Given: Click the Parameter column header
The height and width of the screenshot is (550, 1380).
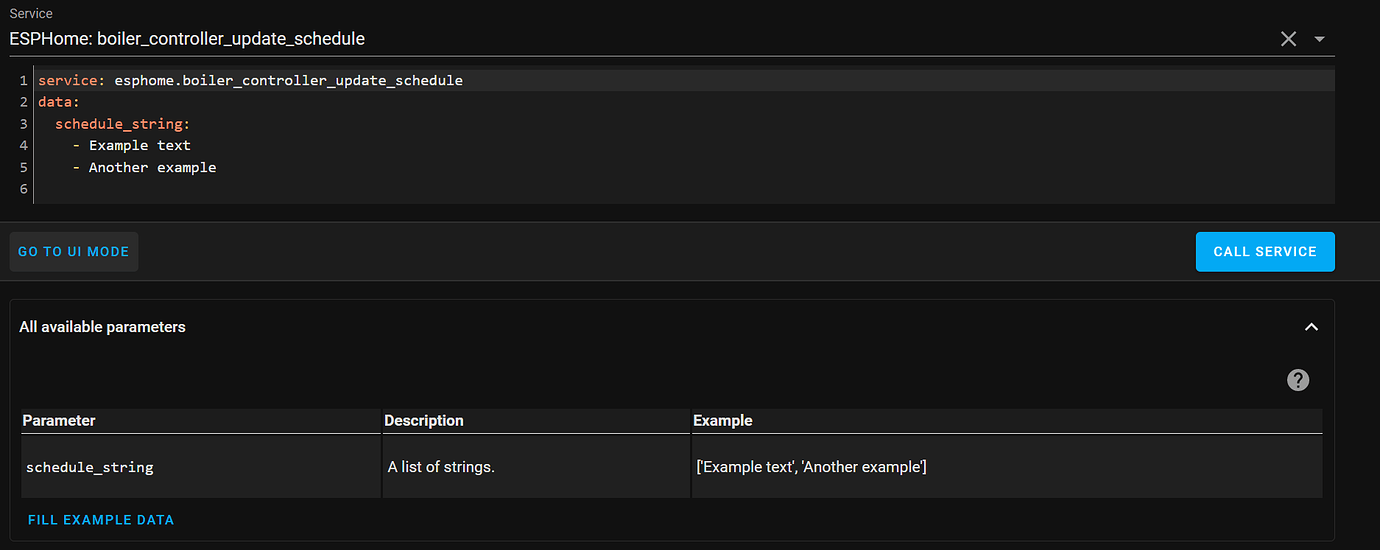Looking at the screenshot, I should pyautogui.click(x=59, y=421).
